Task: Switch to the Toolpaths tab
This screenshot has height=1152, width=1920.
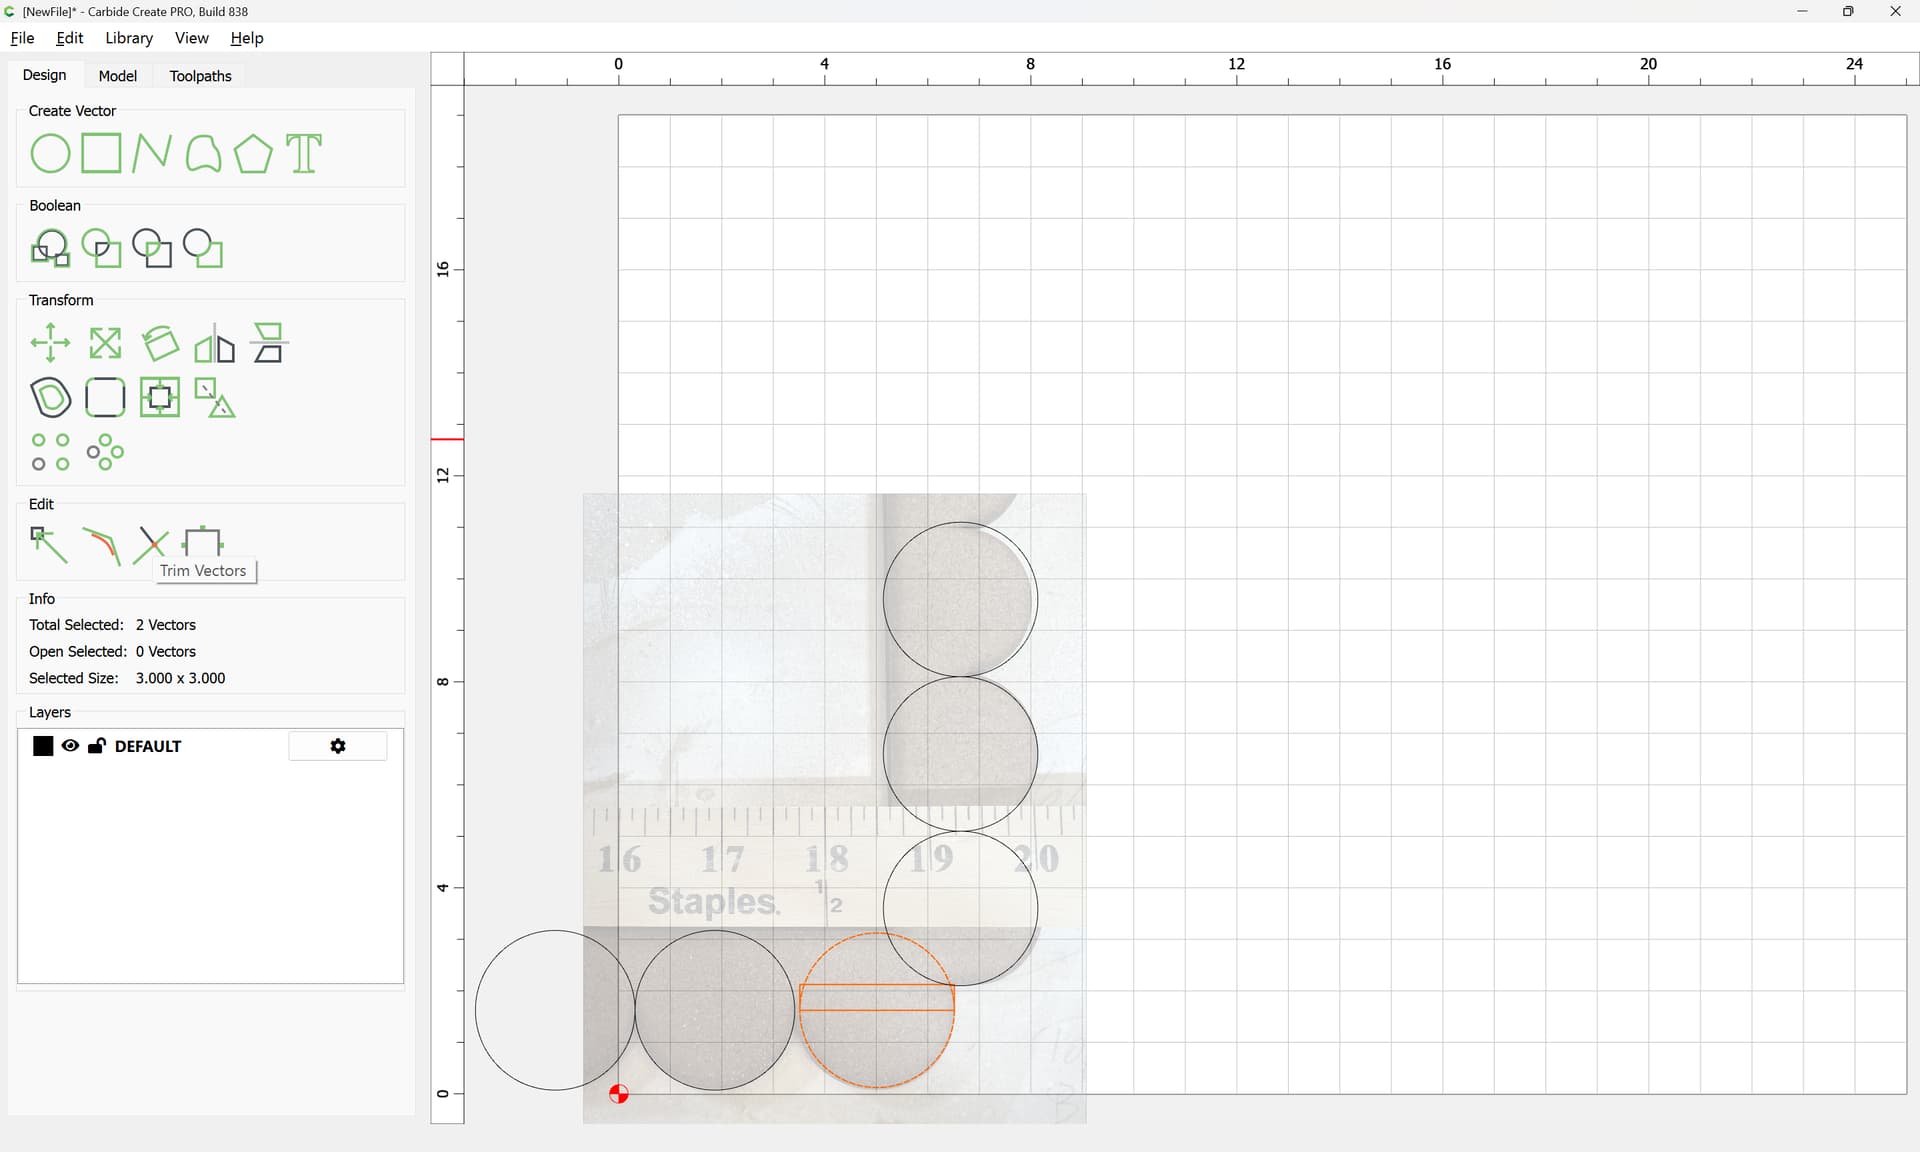Action: pyautogui.click(x=200, y=76)
